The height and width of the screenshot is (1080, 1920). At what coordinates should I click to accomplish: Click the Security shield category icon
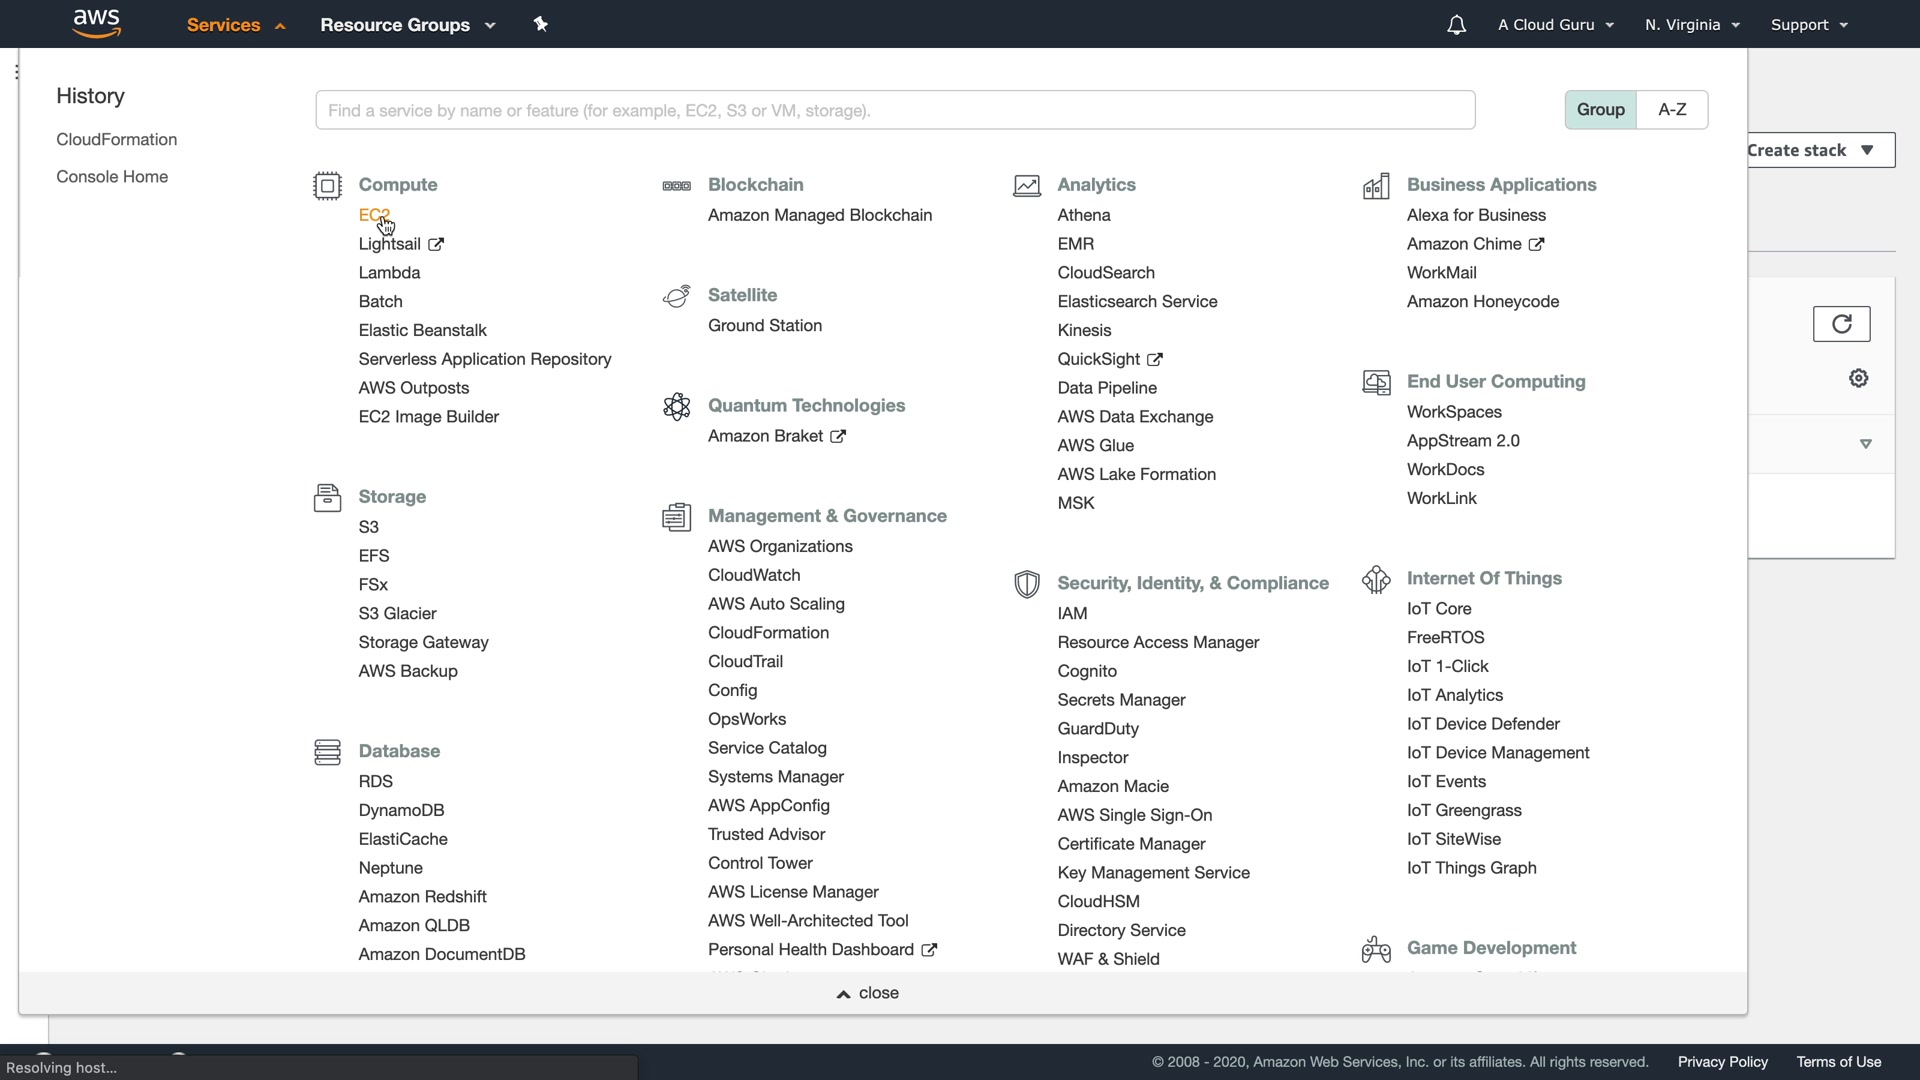pyautogui.click(x=1026, y=584)
